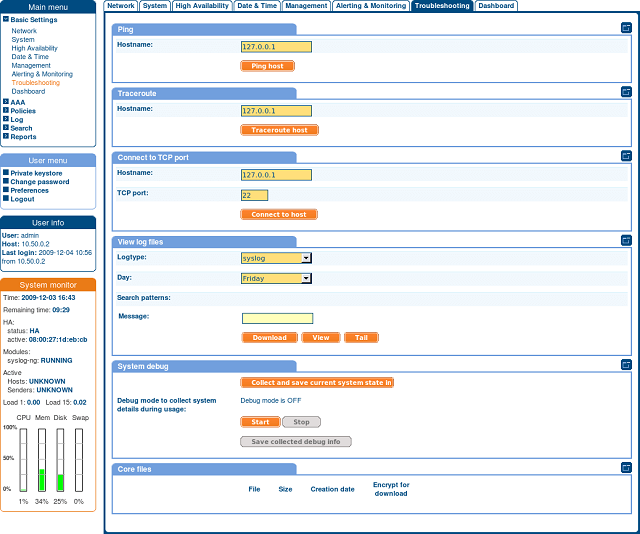The width and height of the screenshot is (640, 534).
Task: Collapse the Connect to TCP port panel icon
Action: point(626,156)
